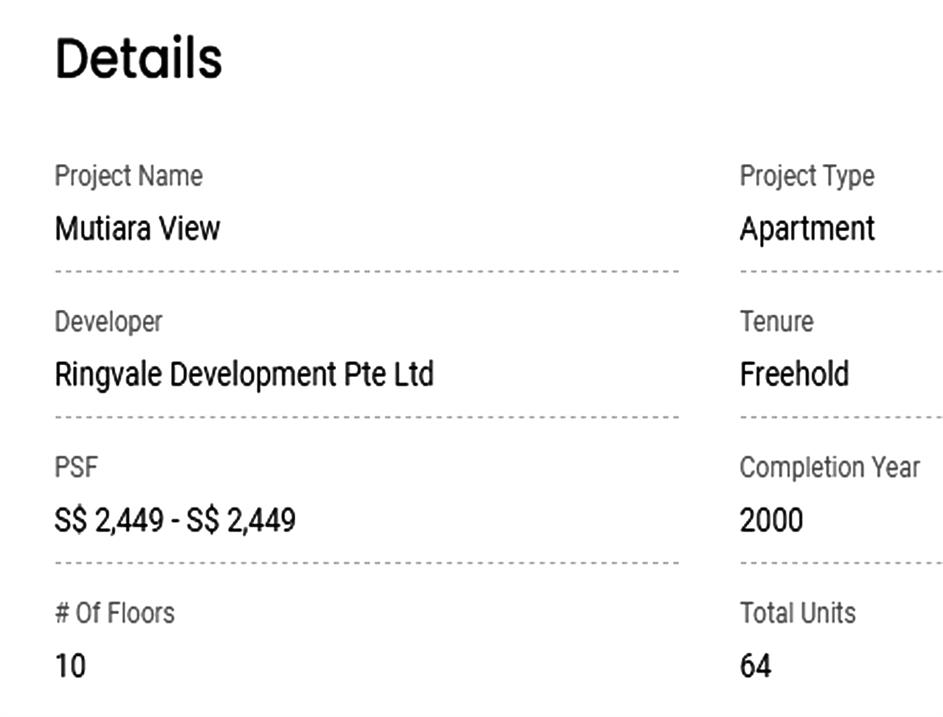Select the S$ 2,449 - S$ 2,449 price range
Image resolution: width=943 pixels, height=717 pixels.
[x=175, y=520]
